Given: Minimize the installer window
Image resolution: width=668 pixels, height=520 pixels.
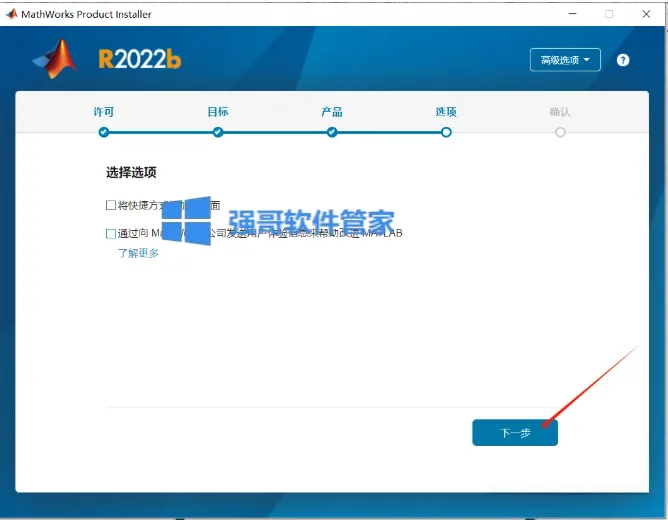Looking at the screenshot, I should (x=573, y=14).
